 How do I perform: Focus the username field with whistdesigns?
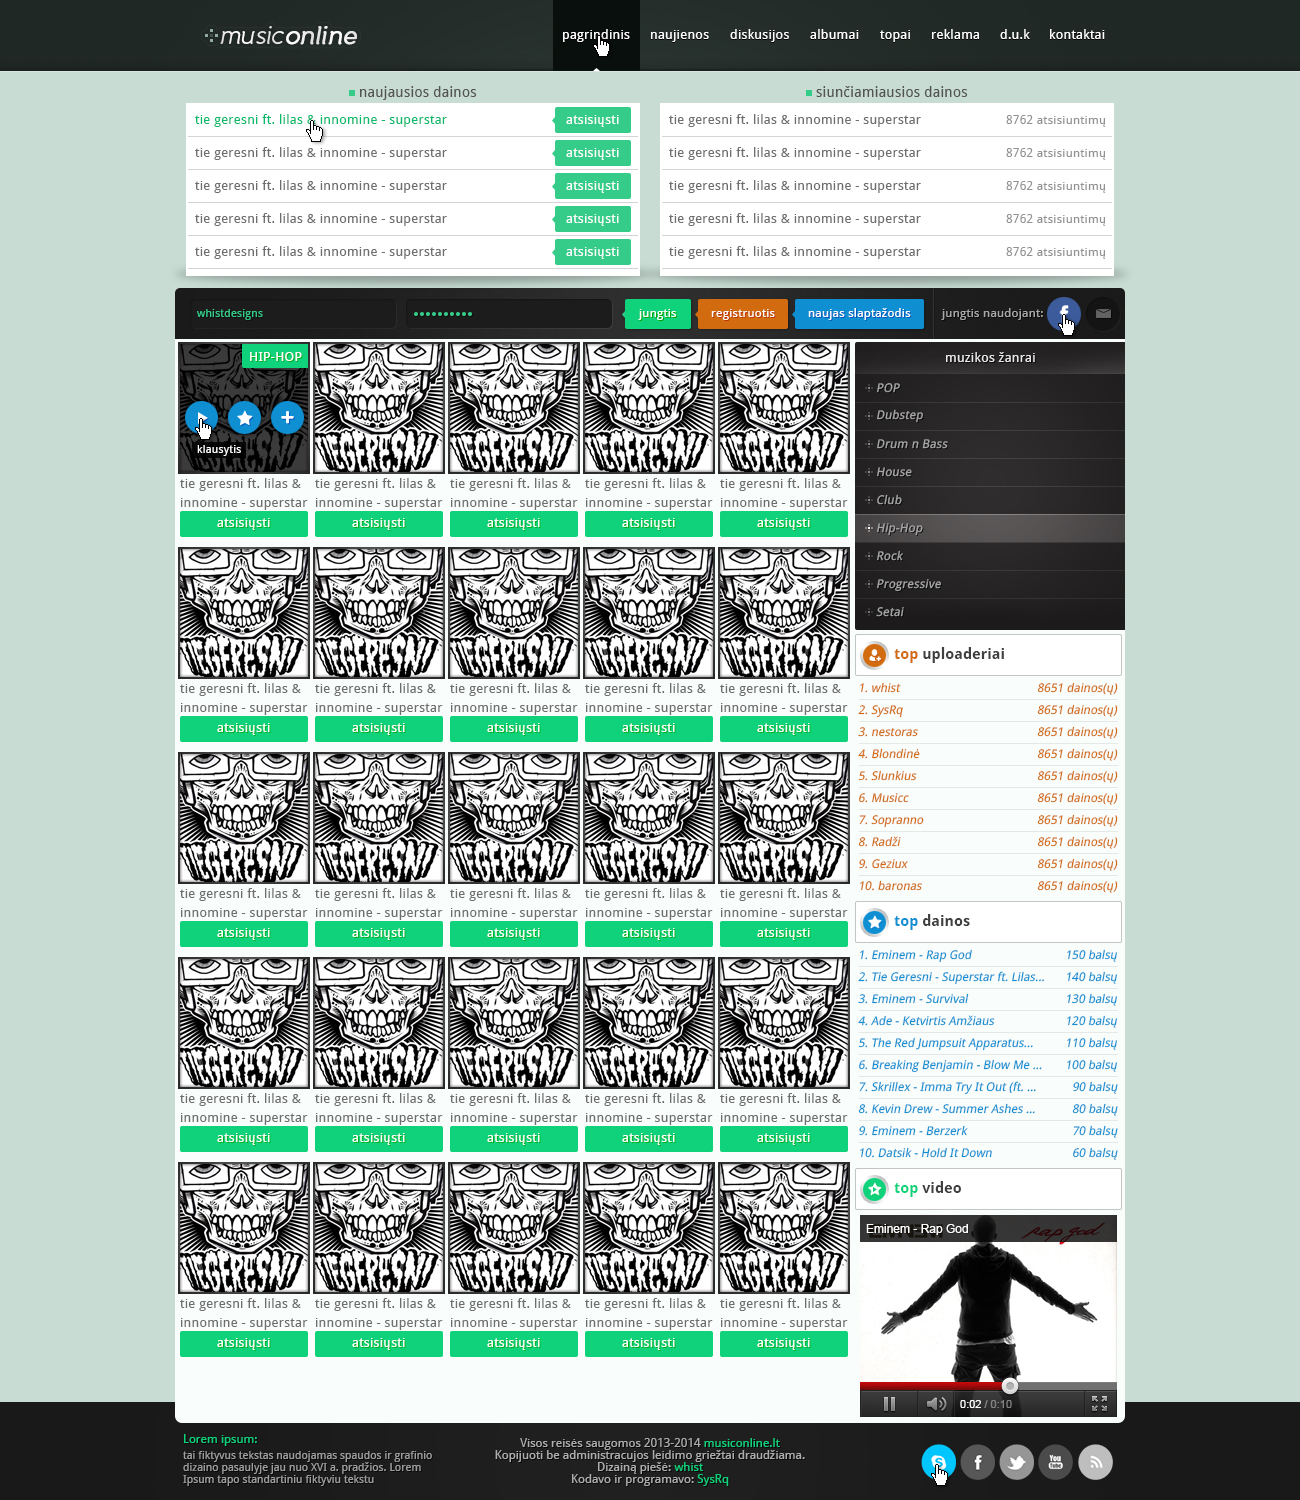292,314
